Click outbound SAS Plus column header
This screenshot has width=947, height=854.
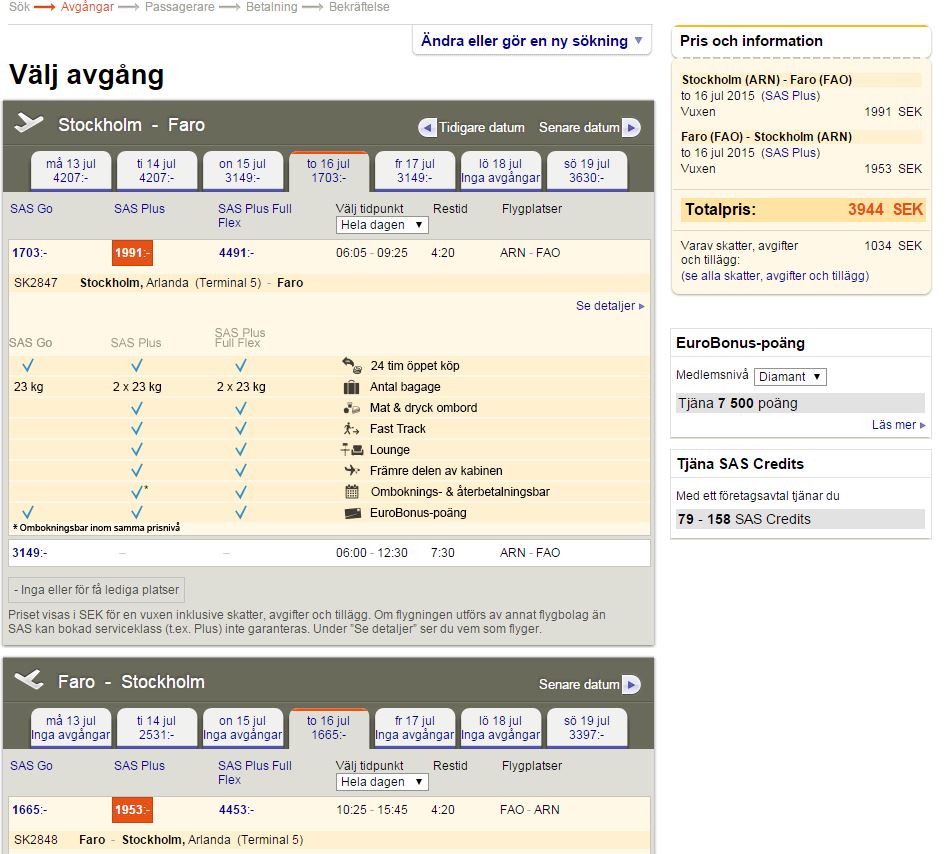click(140, 209)
